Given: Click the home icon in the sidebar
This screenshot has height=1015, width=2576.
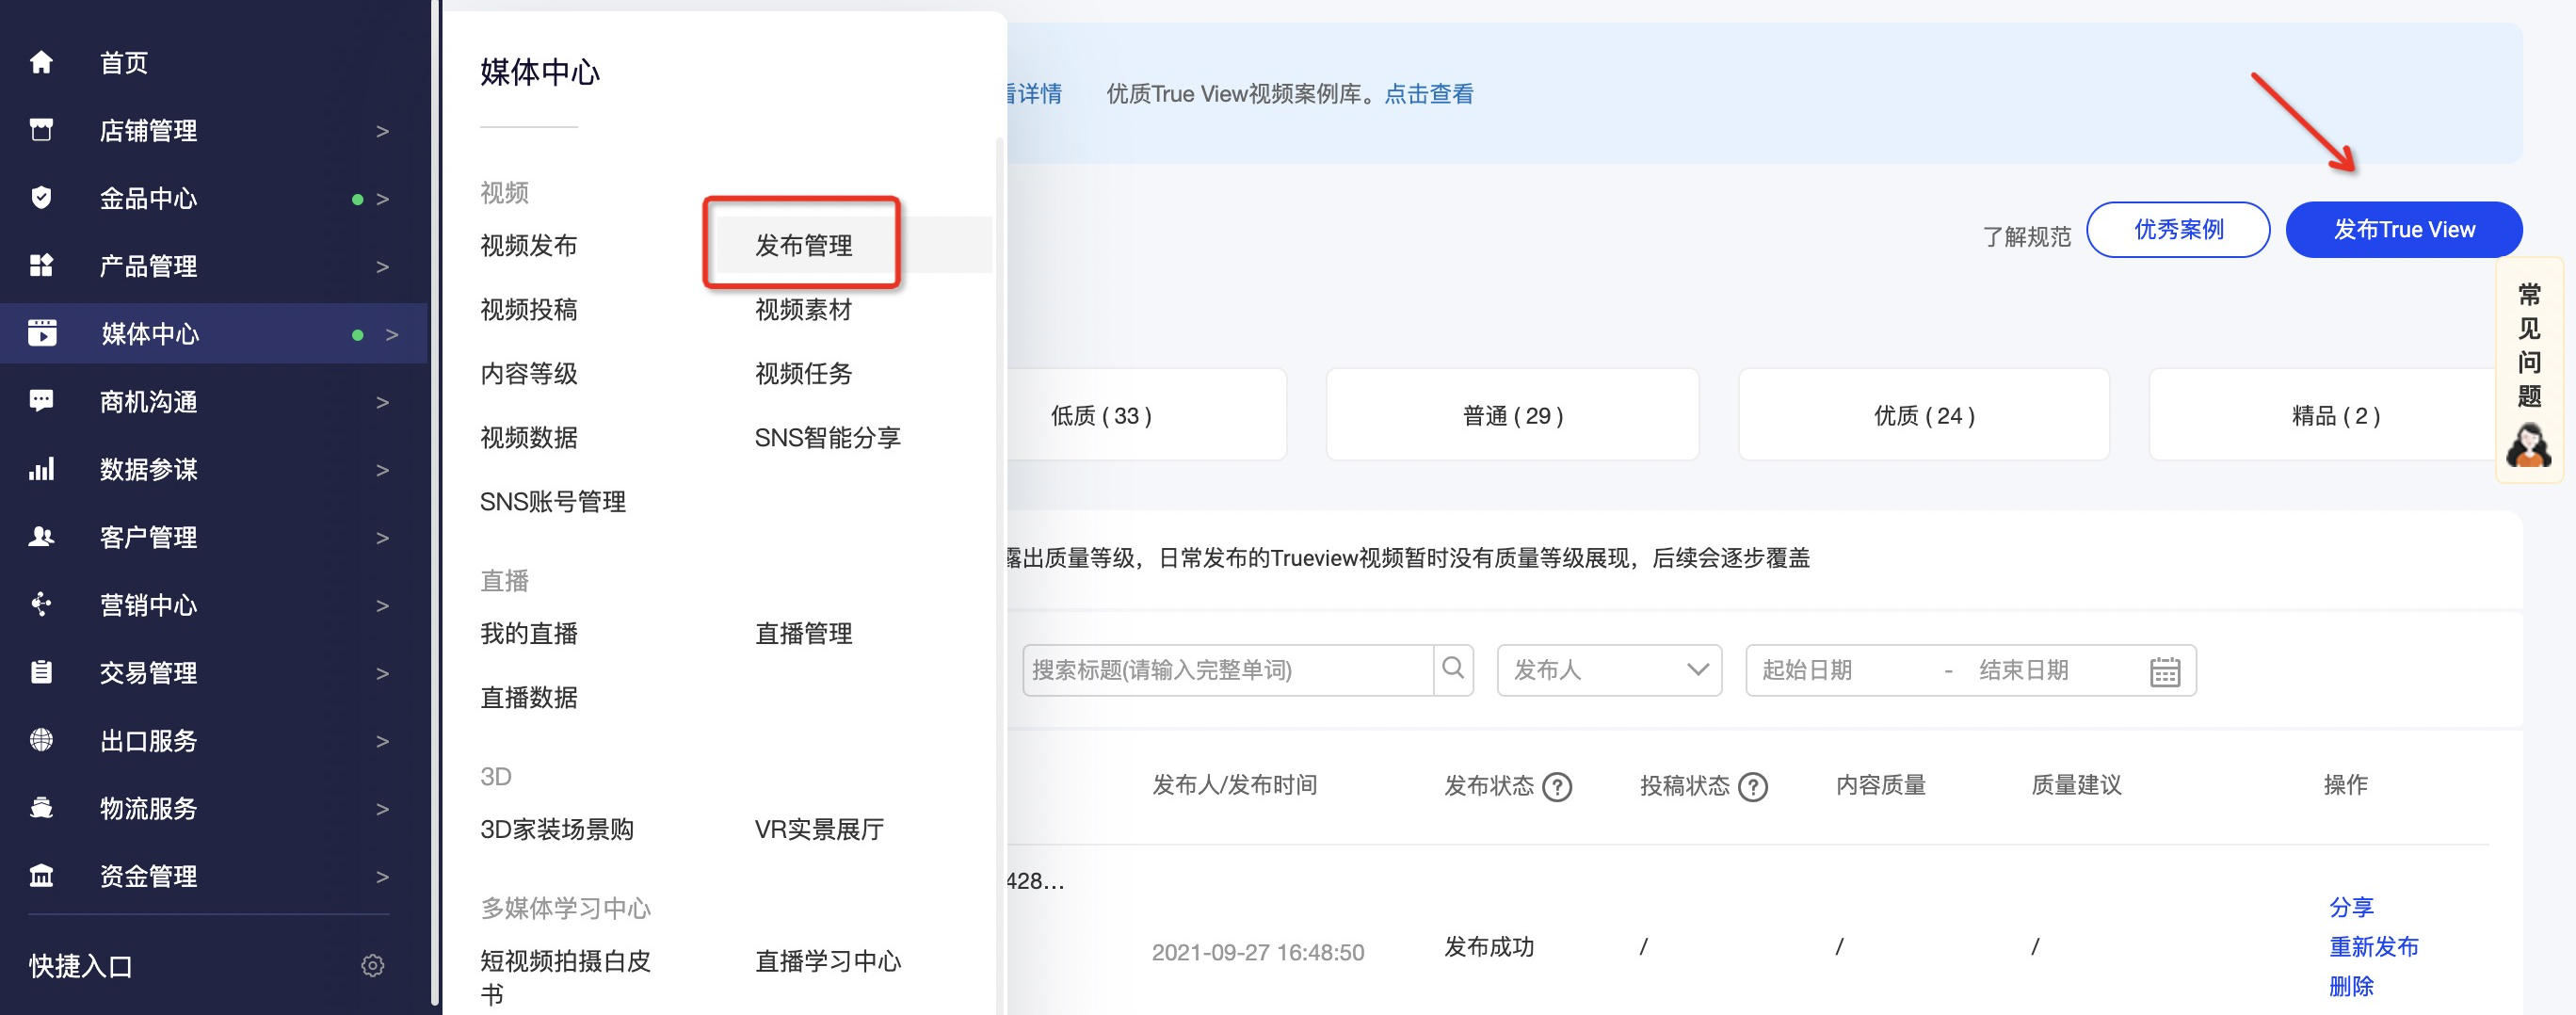Looking at the screenshot, I should pos(41,63).
